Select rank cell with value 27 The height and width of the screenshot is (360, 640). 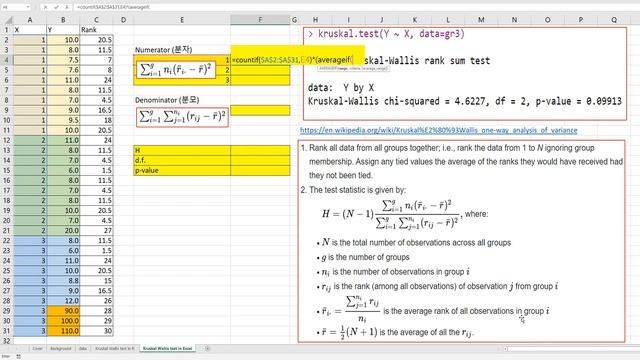[x=96, y=230]
